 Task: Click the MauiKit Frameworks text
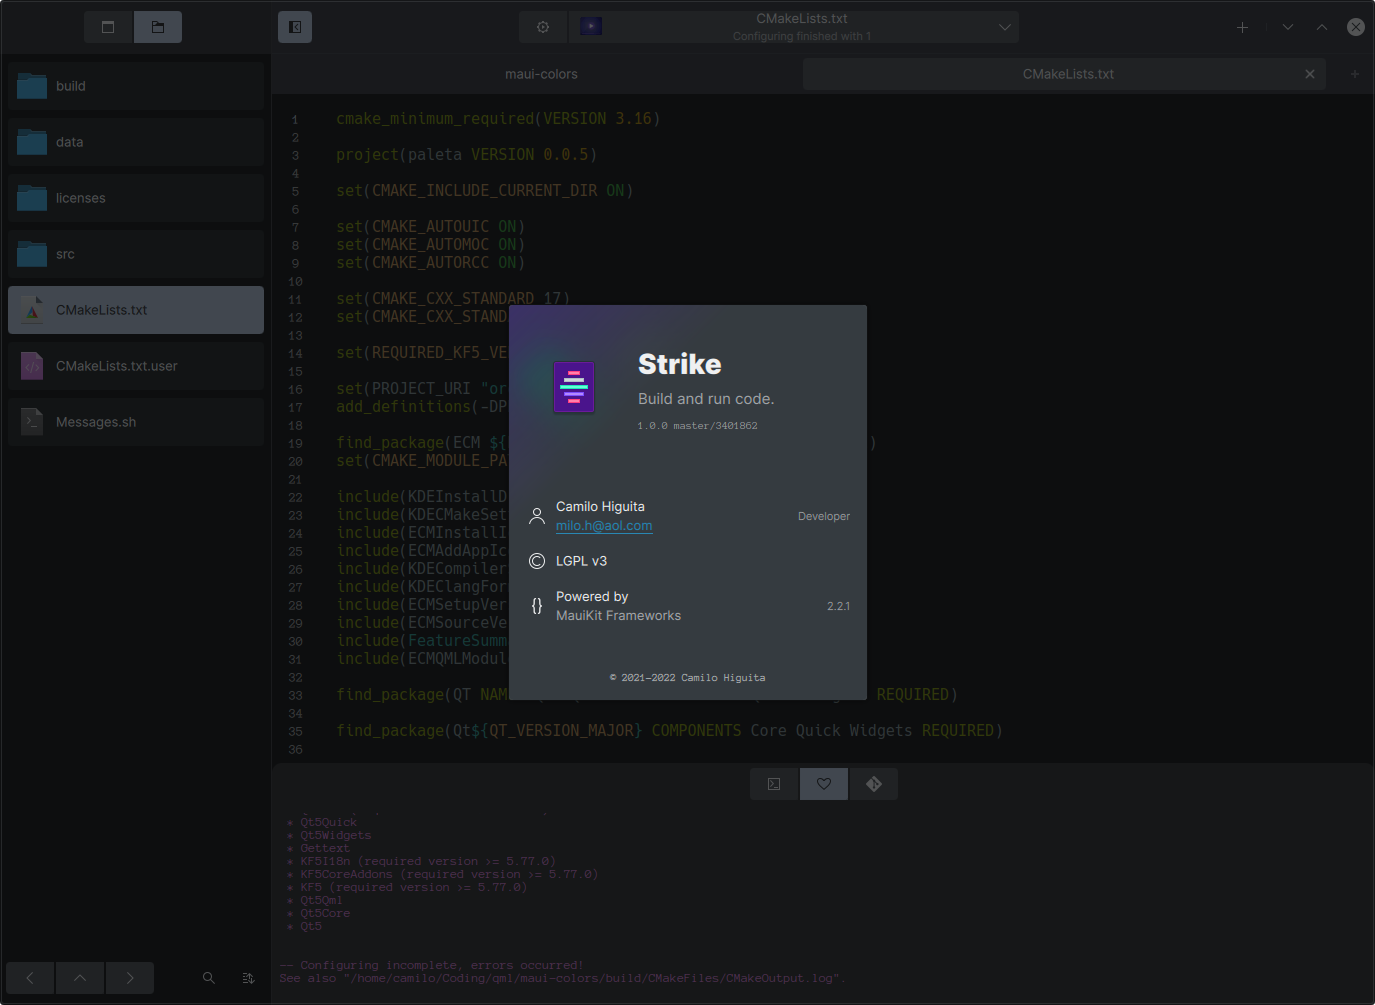618,616
